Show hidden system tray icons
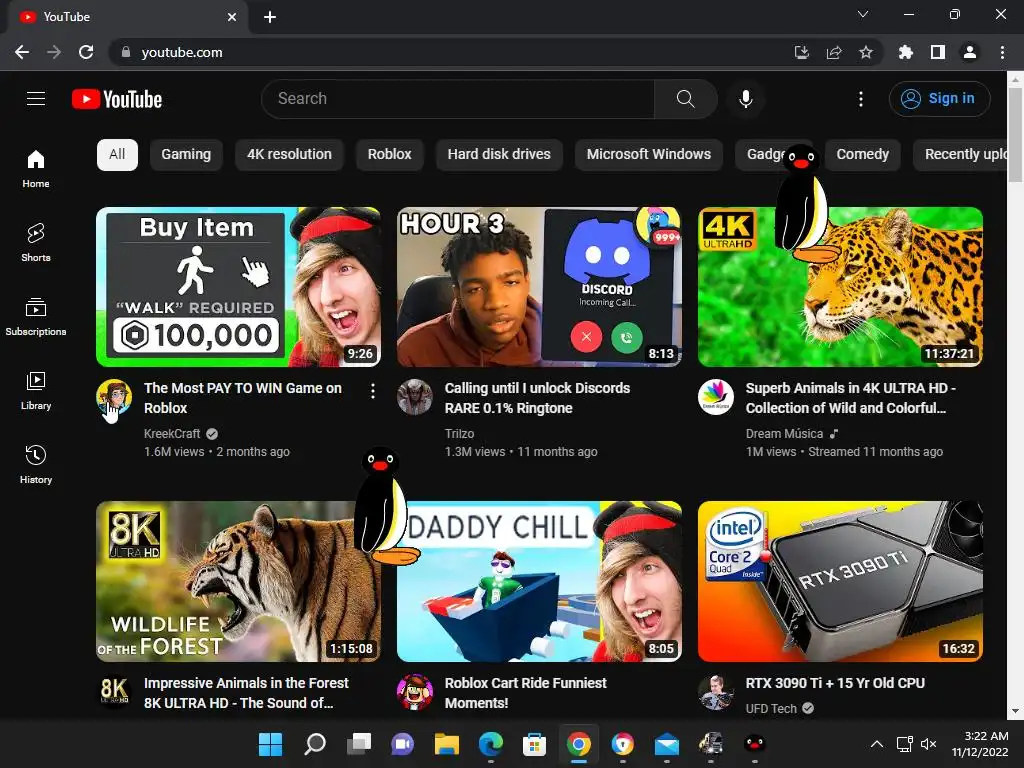Image resolution: width=1024 pixels, height=768 pixels. (877, 744)
